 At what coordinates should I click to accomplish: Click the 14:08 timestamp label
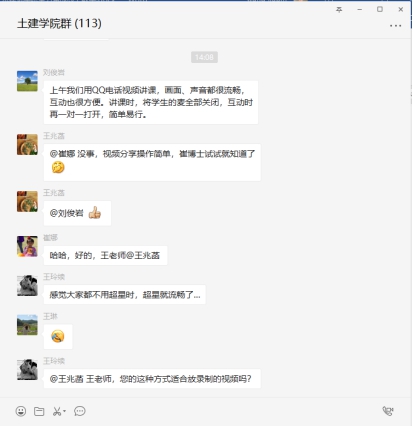[204, 57]
